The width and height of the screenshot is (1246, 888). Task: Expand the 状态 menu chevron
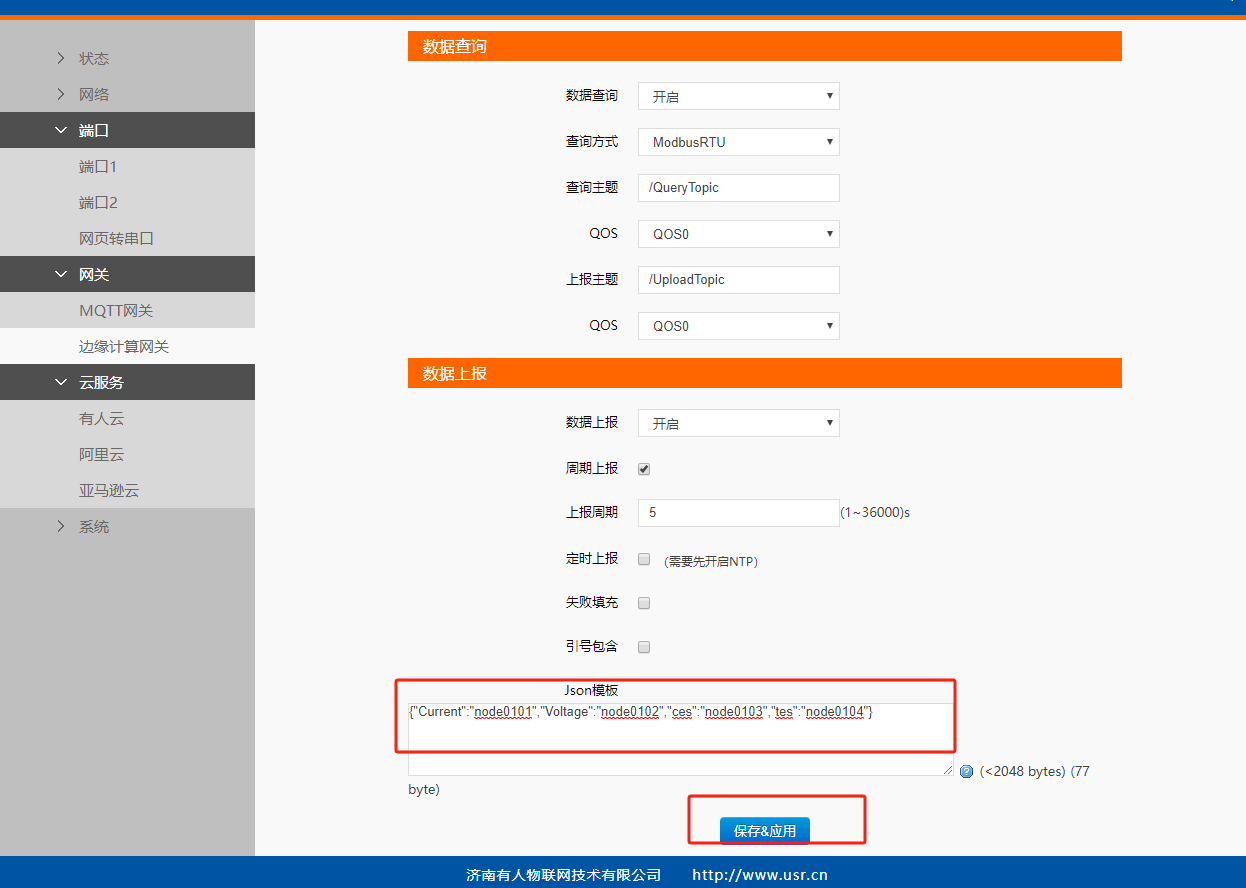coord(61,59)
